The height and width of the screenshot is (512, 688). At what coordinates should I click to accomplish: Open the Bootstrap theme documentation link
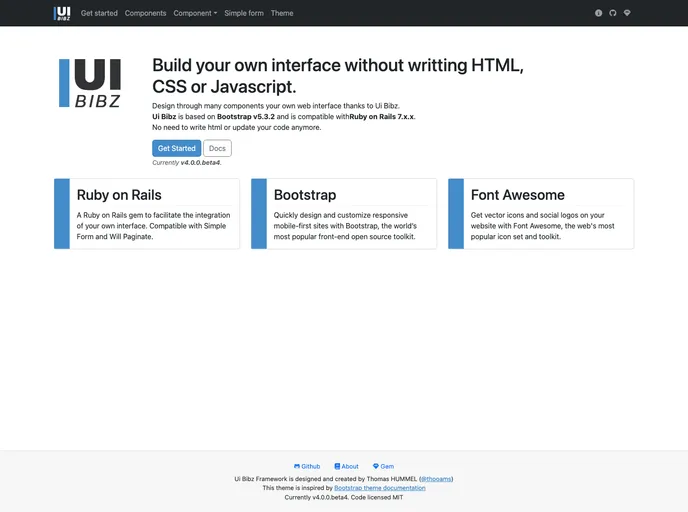(x=380, y=488)
